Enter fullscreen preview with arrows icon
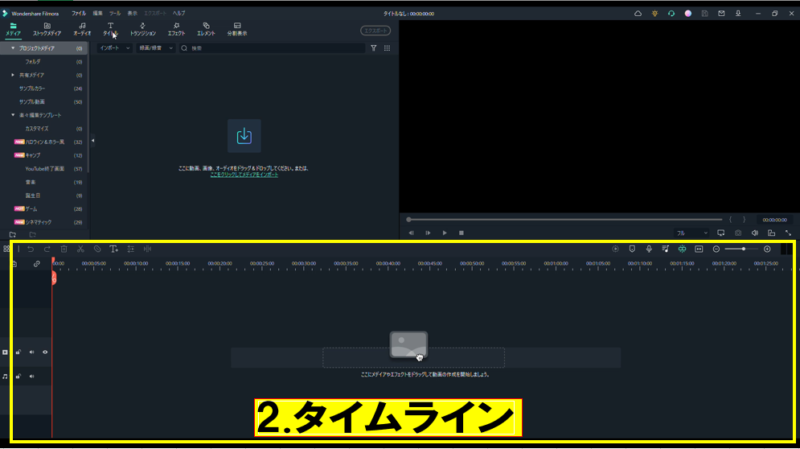This screenshot has width=800, height=449. coord(788,233)
